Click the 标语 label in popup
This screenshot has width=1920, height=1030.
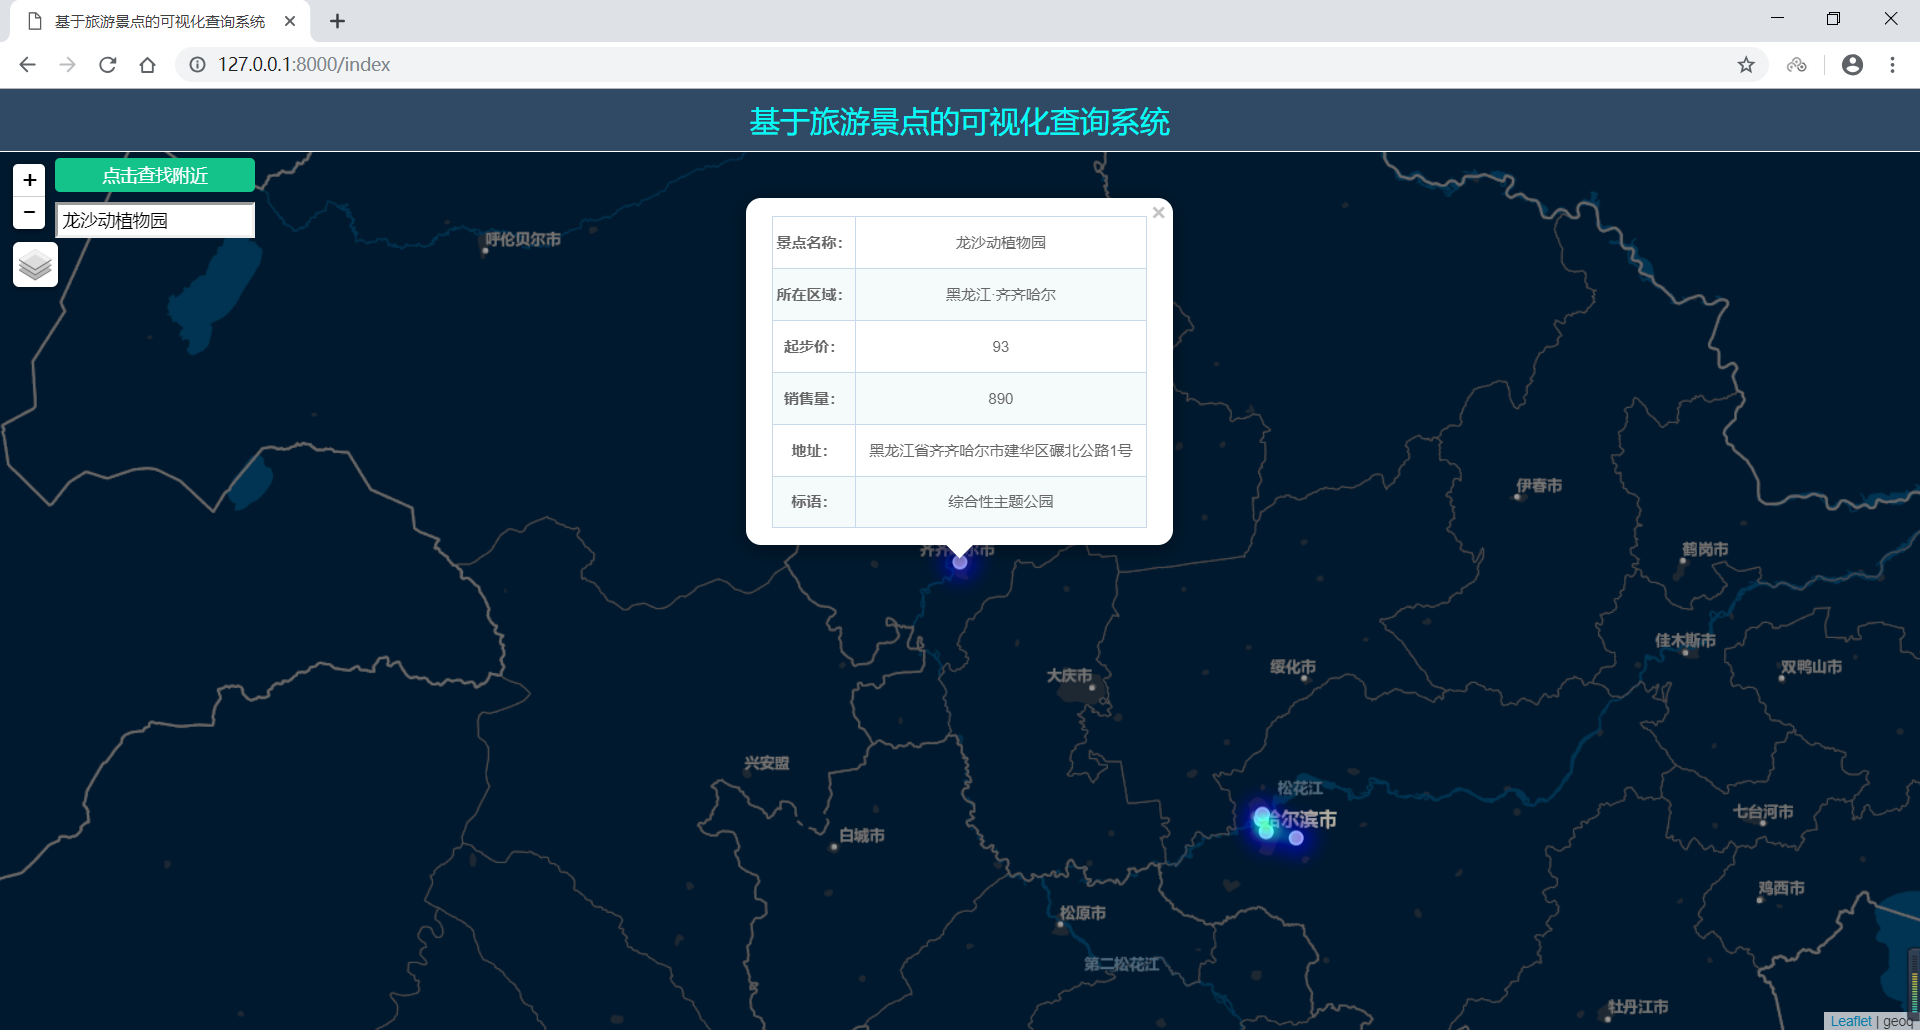tap(809, 501)
